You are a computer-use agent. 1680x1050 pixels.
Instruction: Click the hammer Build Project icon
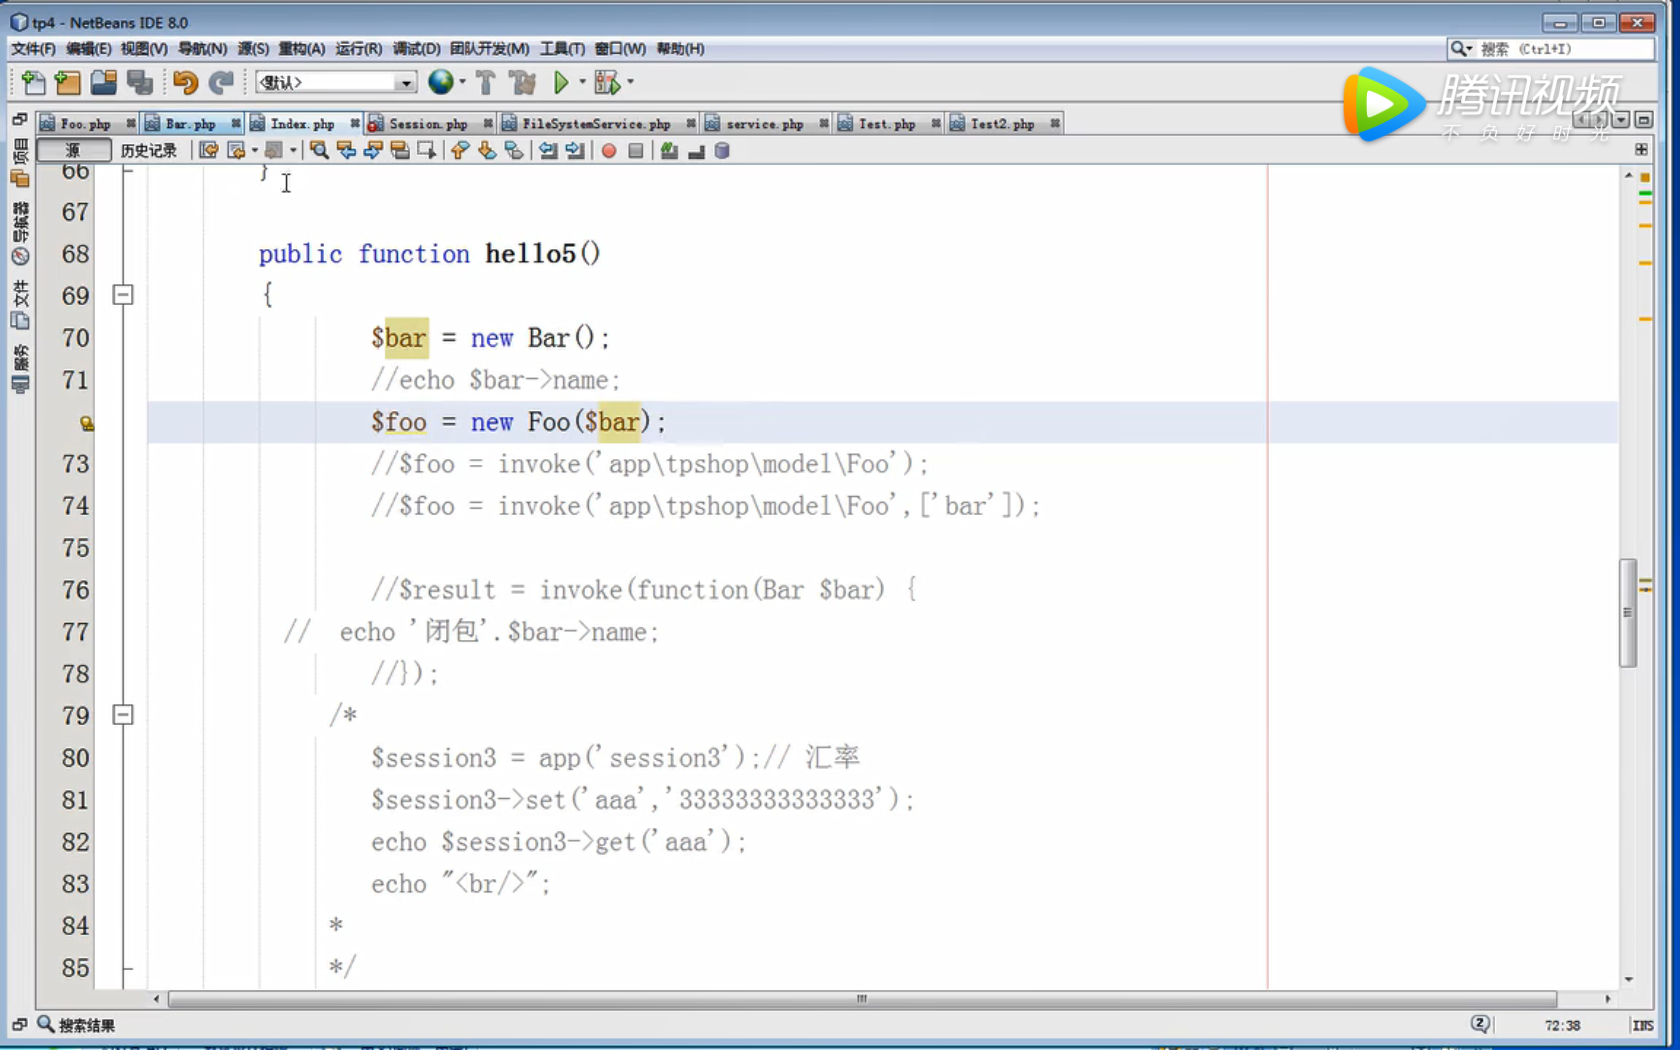coord(486,83)
